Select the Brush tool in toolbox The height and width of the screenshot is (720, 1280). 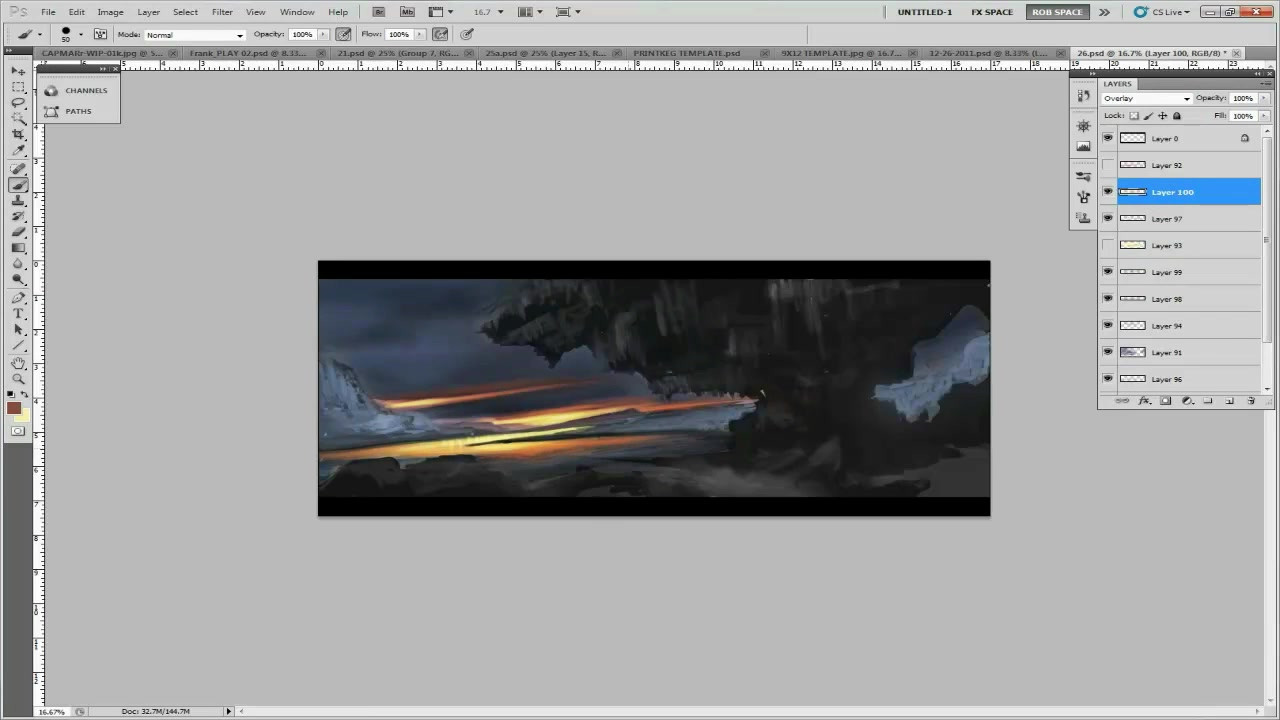pos(18,185)
